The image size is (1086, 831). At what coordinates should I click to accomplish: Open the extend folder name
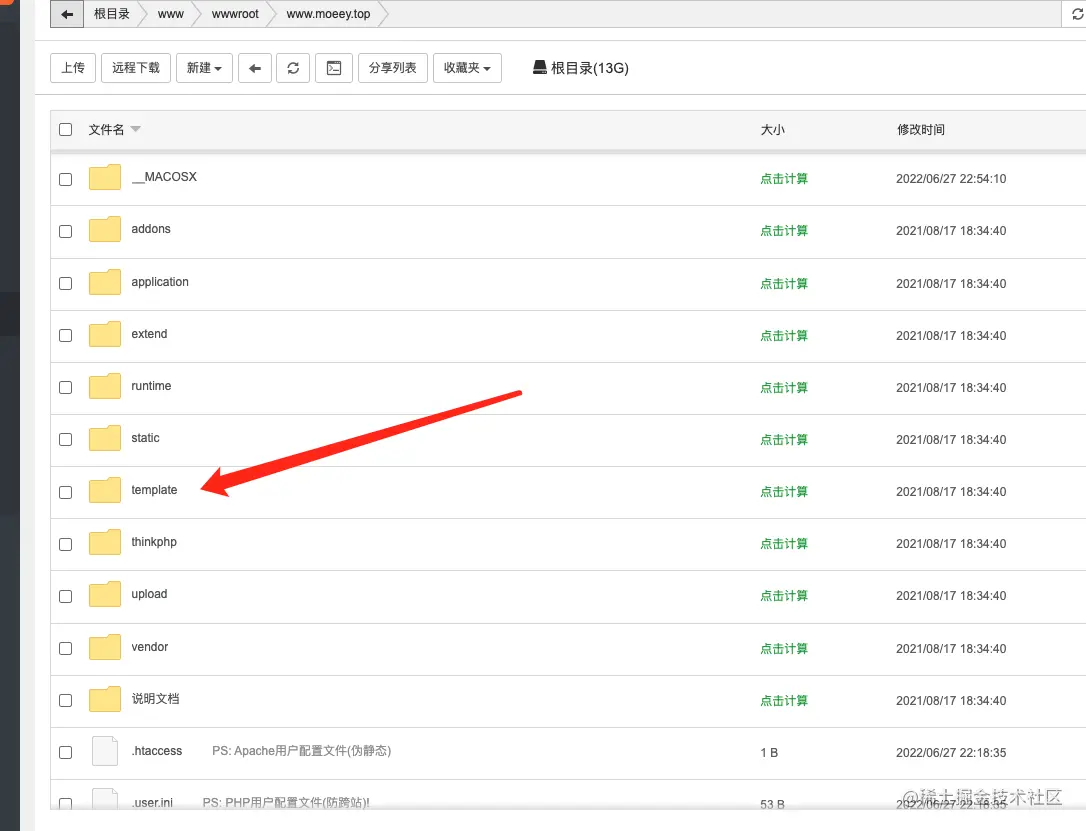click(149, 334)
